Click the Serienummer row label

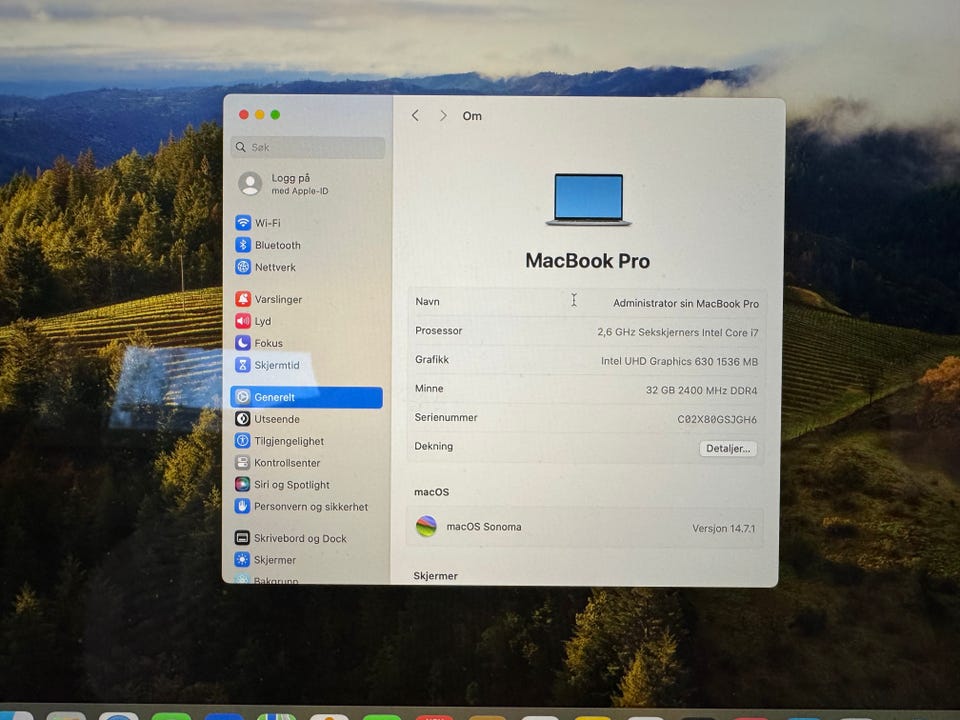pos(446,417)
